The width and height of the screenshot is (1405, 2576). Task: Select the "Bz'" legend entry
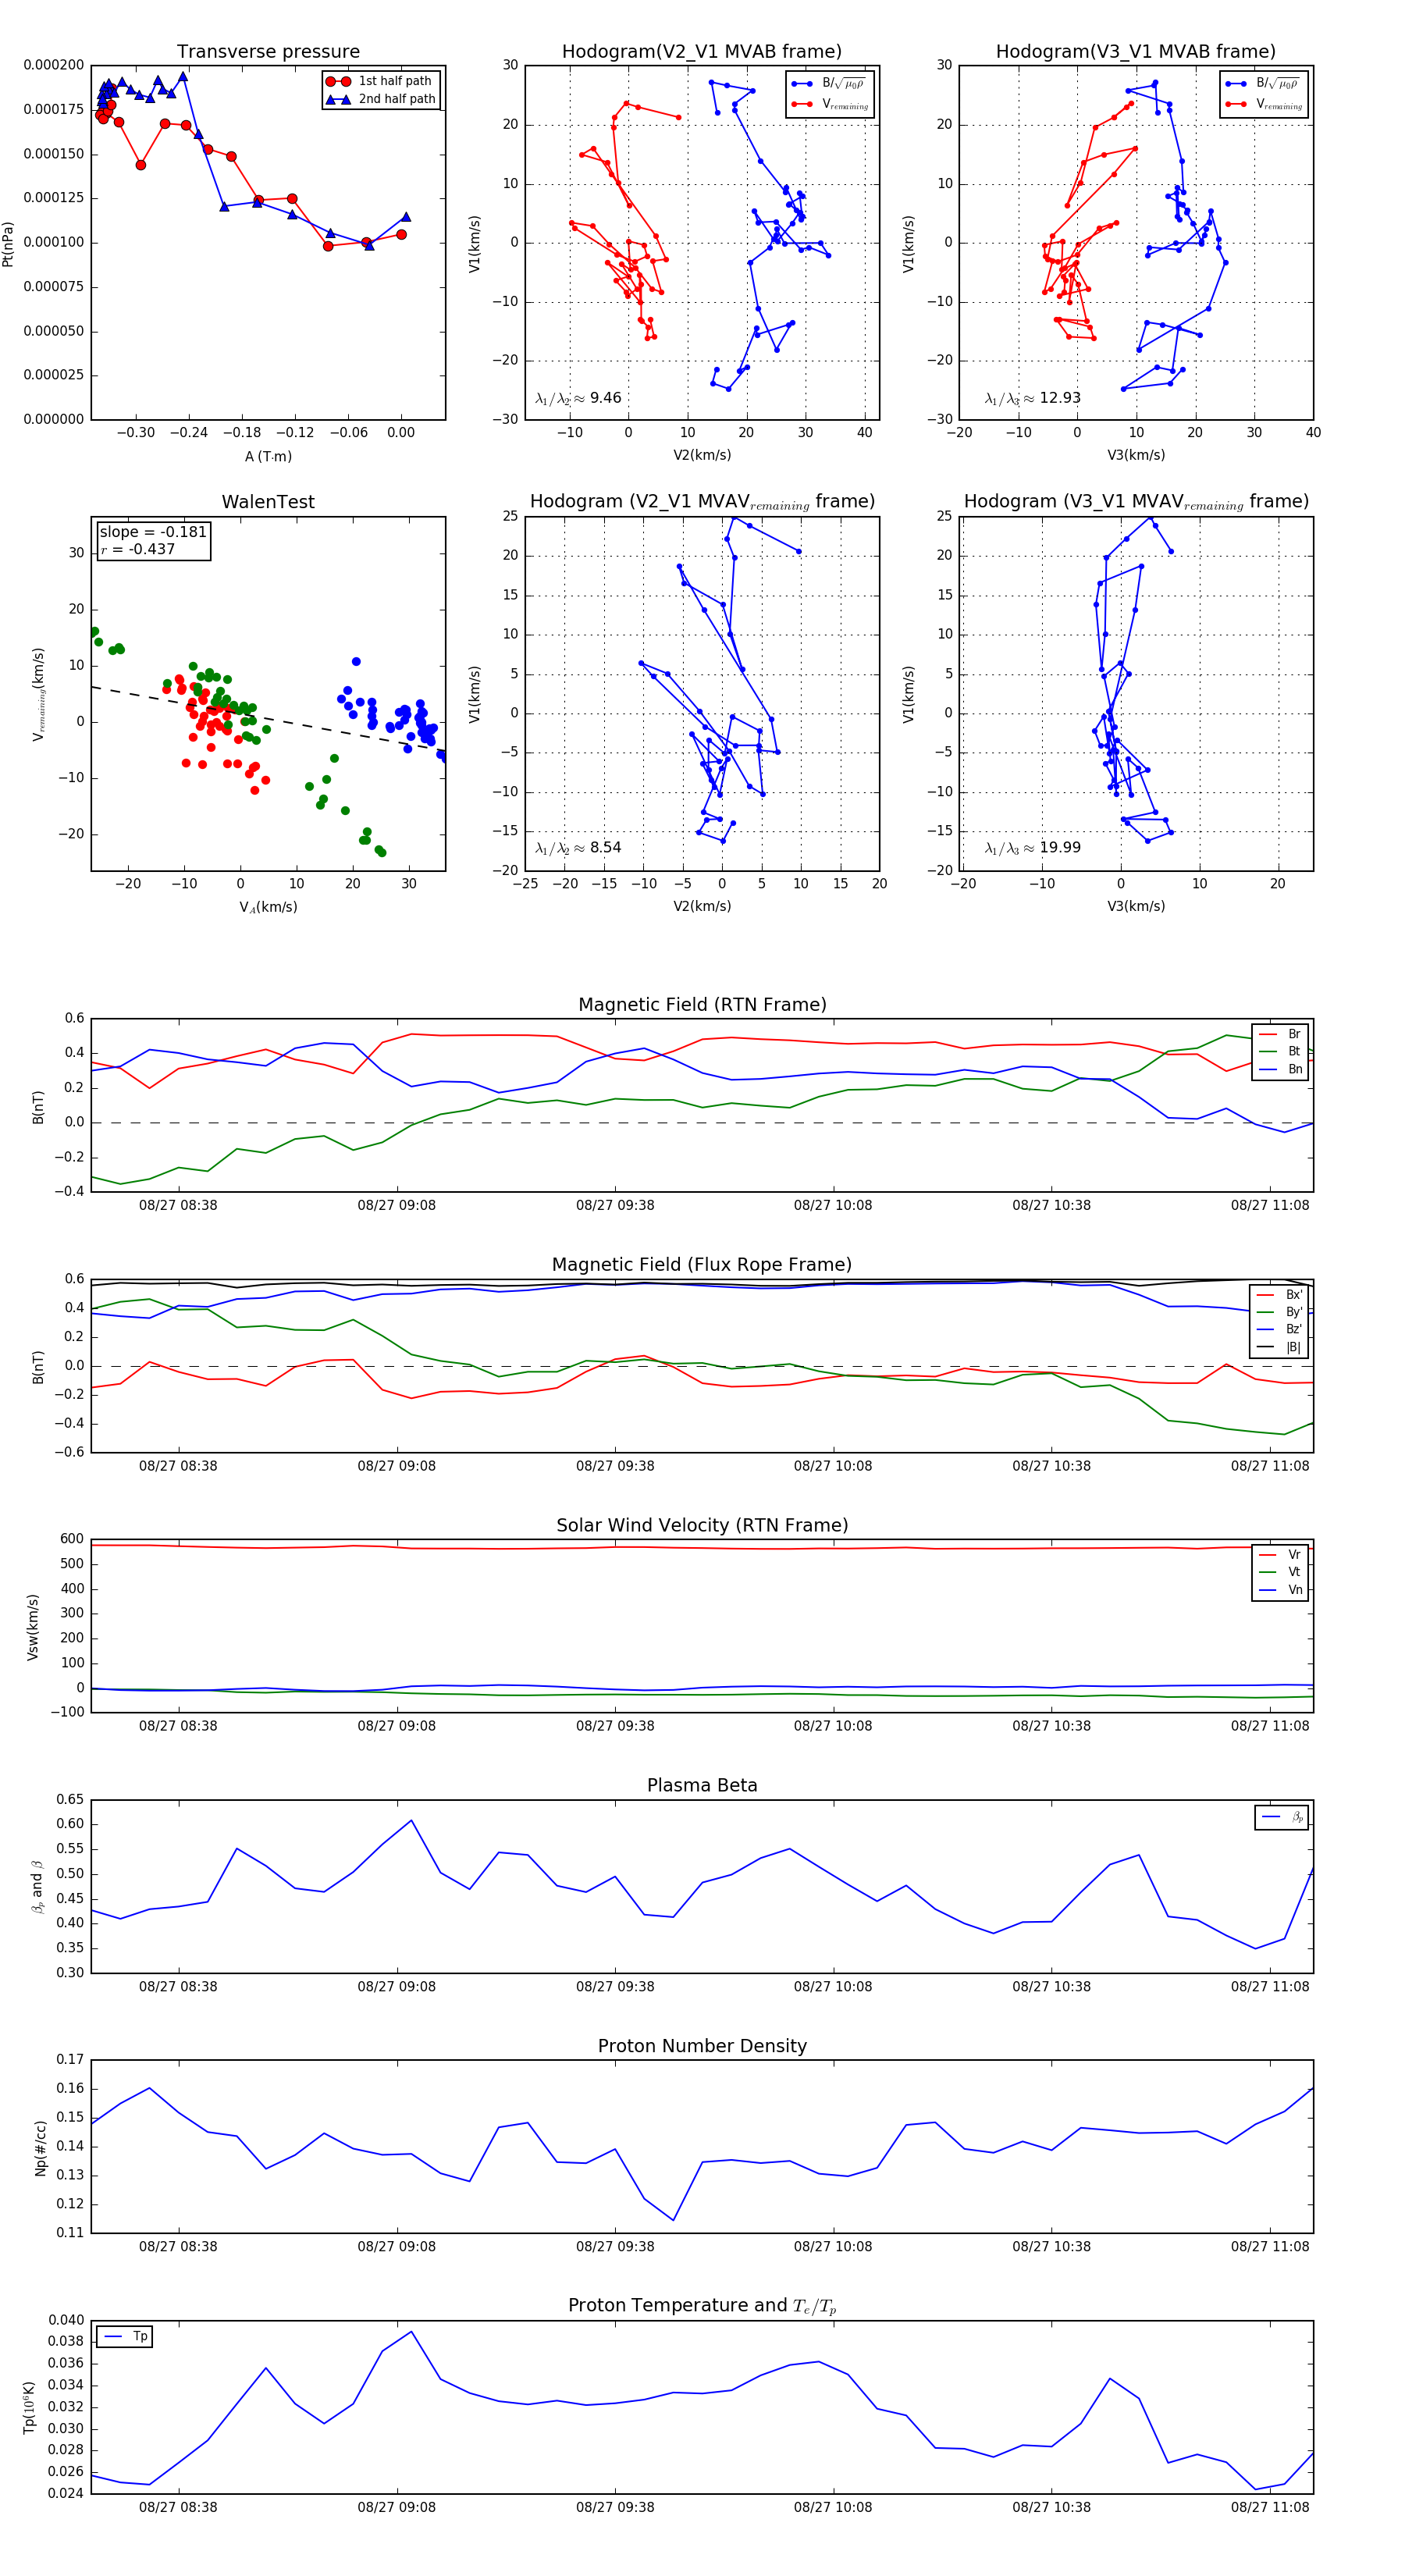1280,1329
